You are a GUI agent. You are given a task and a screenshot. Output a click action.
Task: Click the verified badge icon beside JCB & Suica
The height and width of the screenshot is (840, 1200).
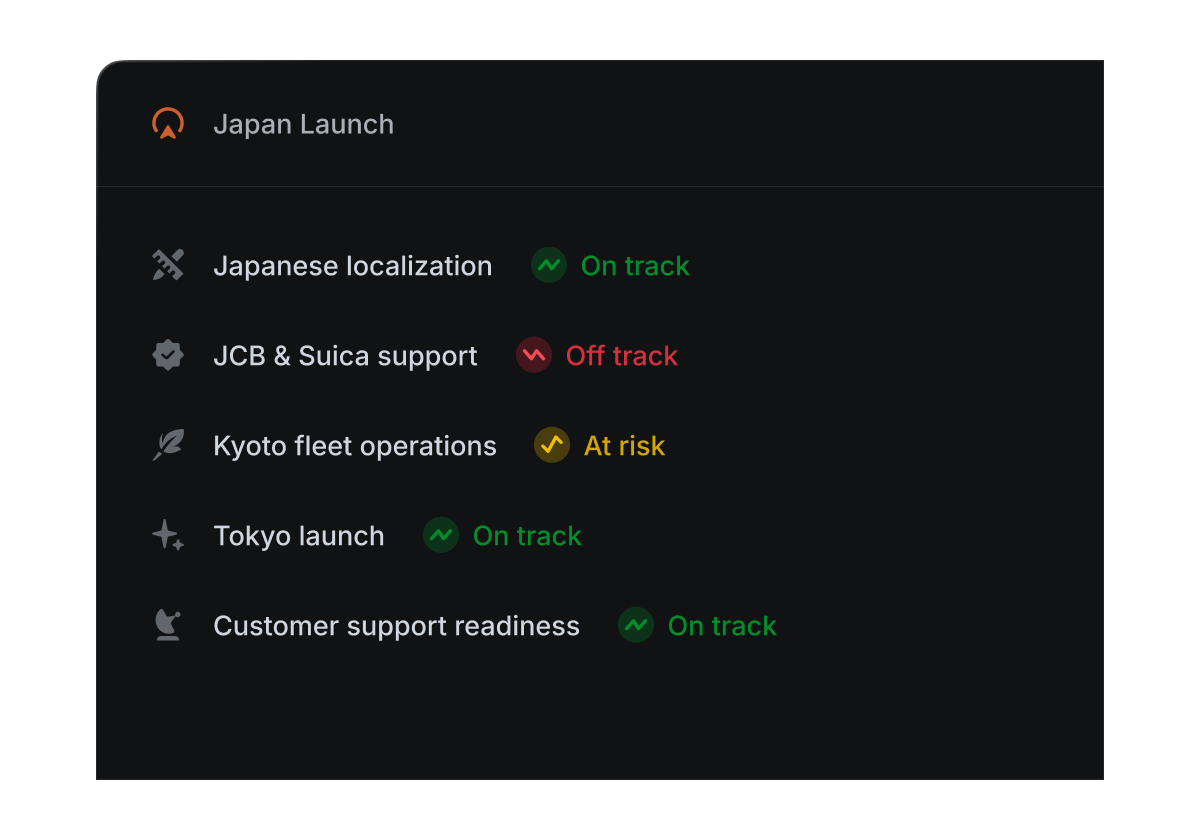pos(168,355)
